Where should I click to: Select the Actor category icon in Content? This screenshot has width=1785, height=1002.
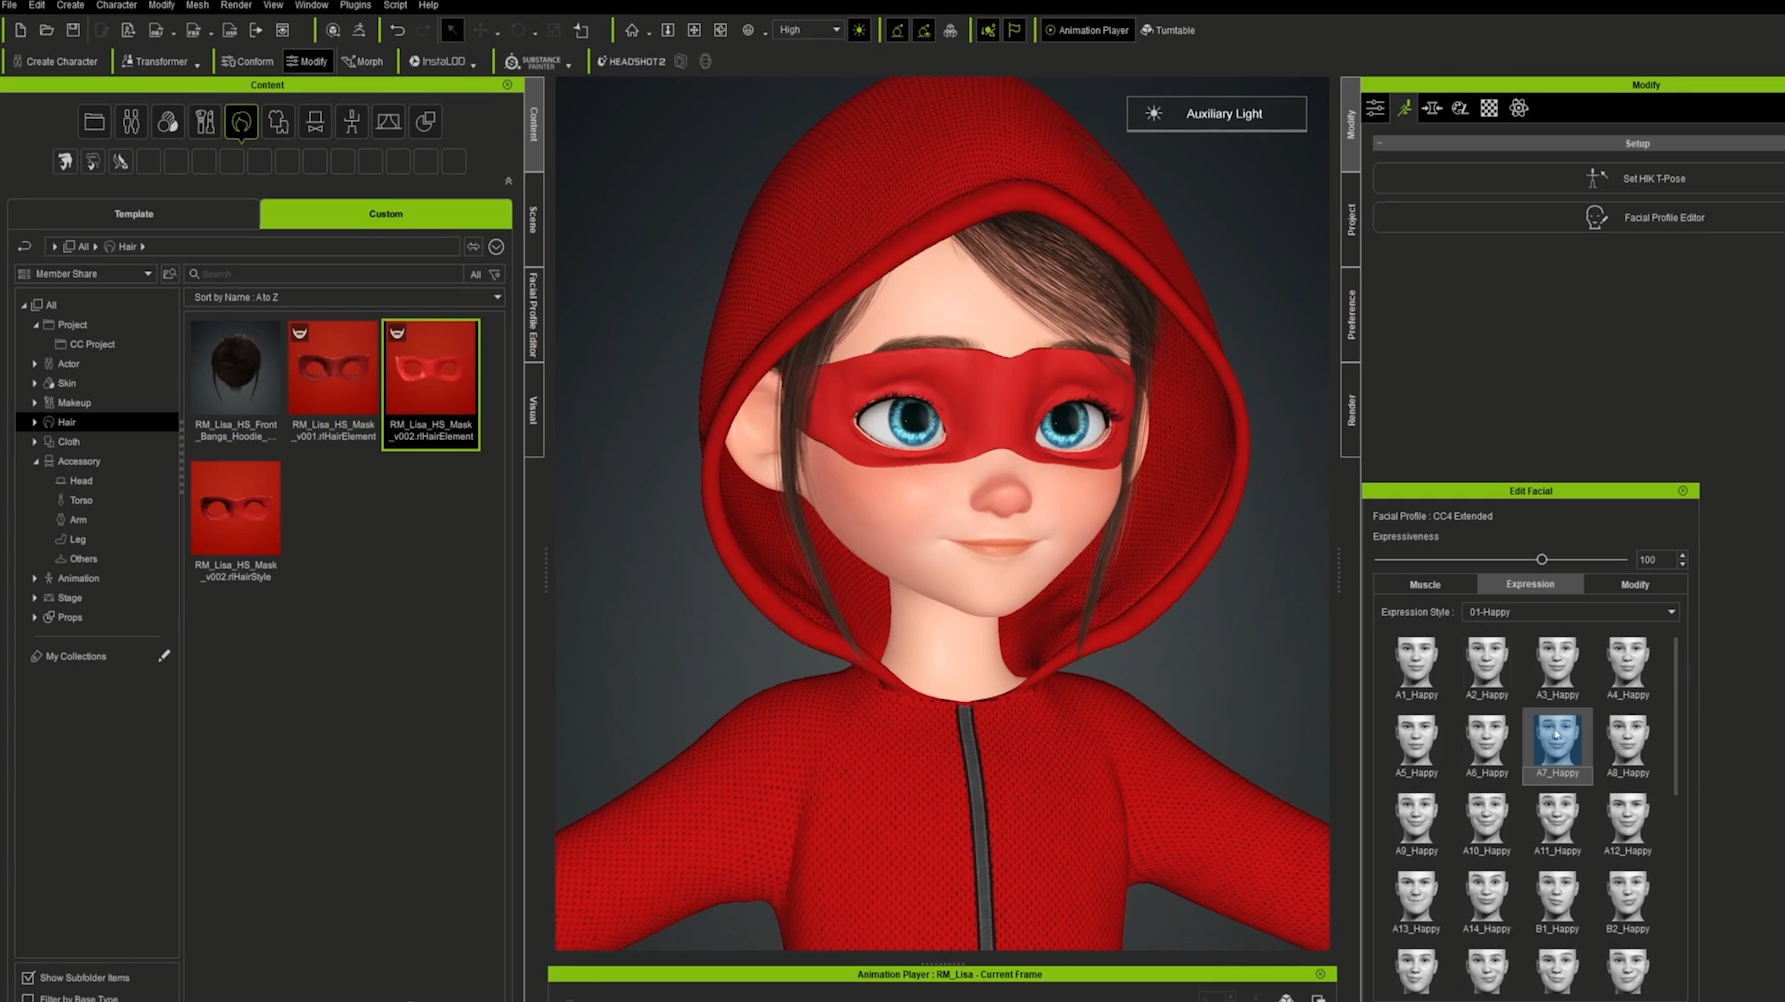tap(131, 122)
